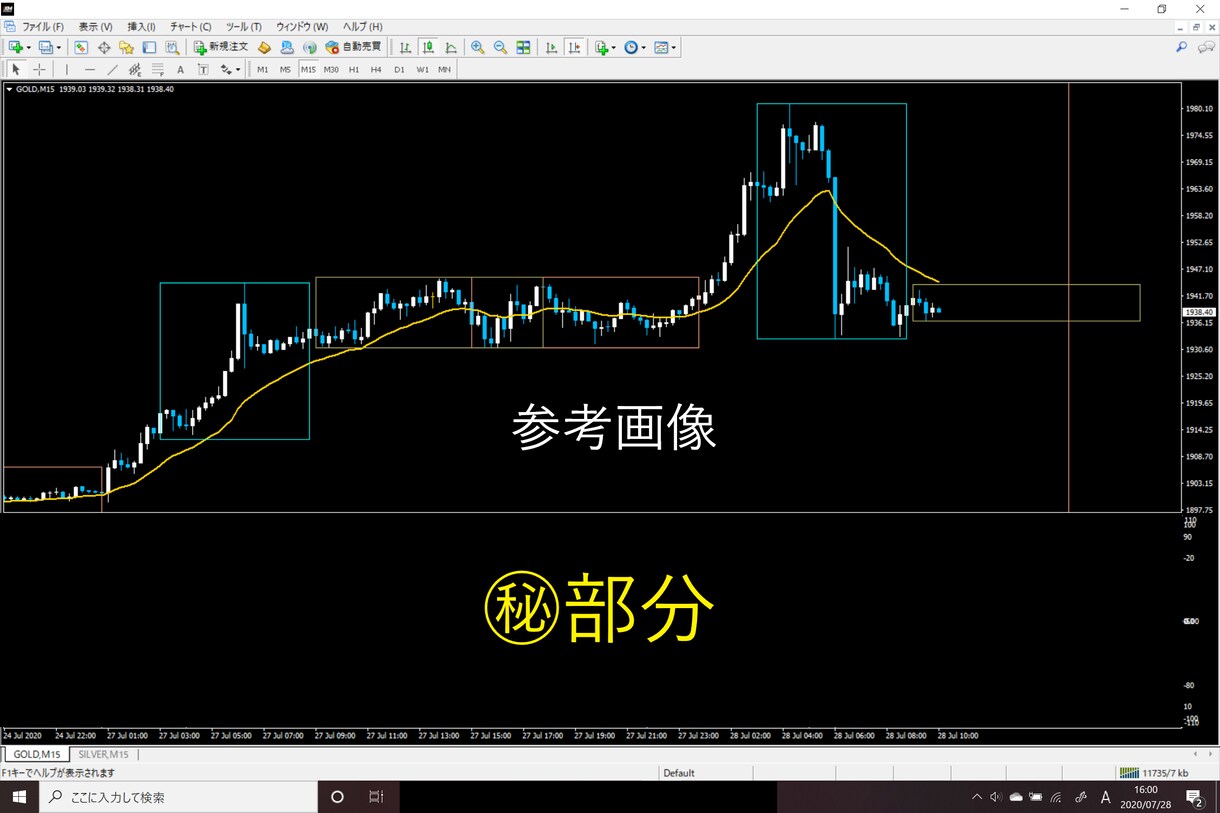Select the horizontal line drawing tool

click(x=89, y=70)
